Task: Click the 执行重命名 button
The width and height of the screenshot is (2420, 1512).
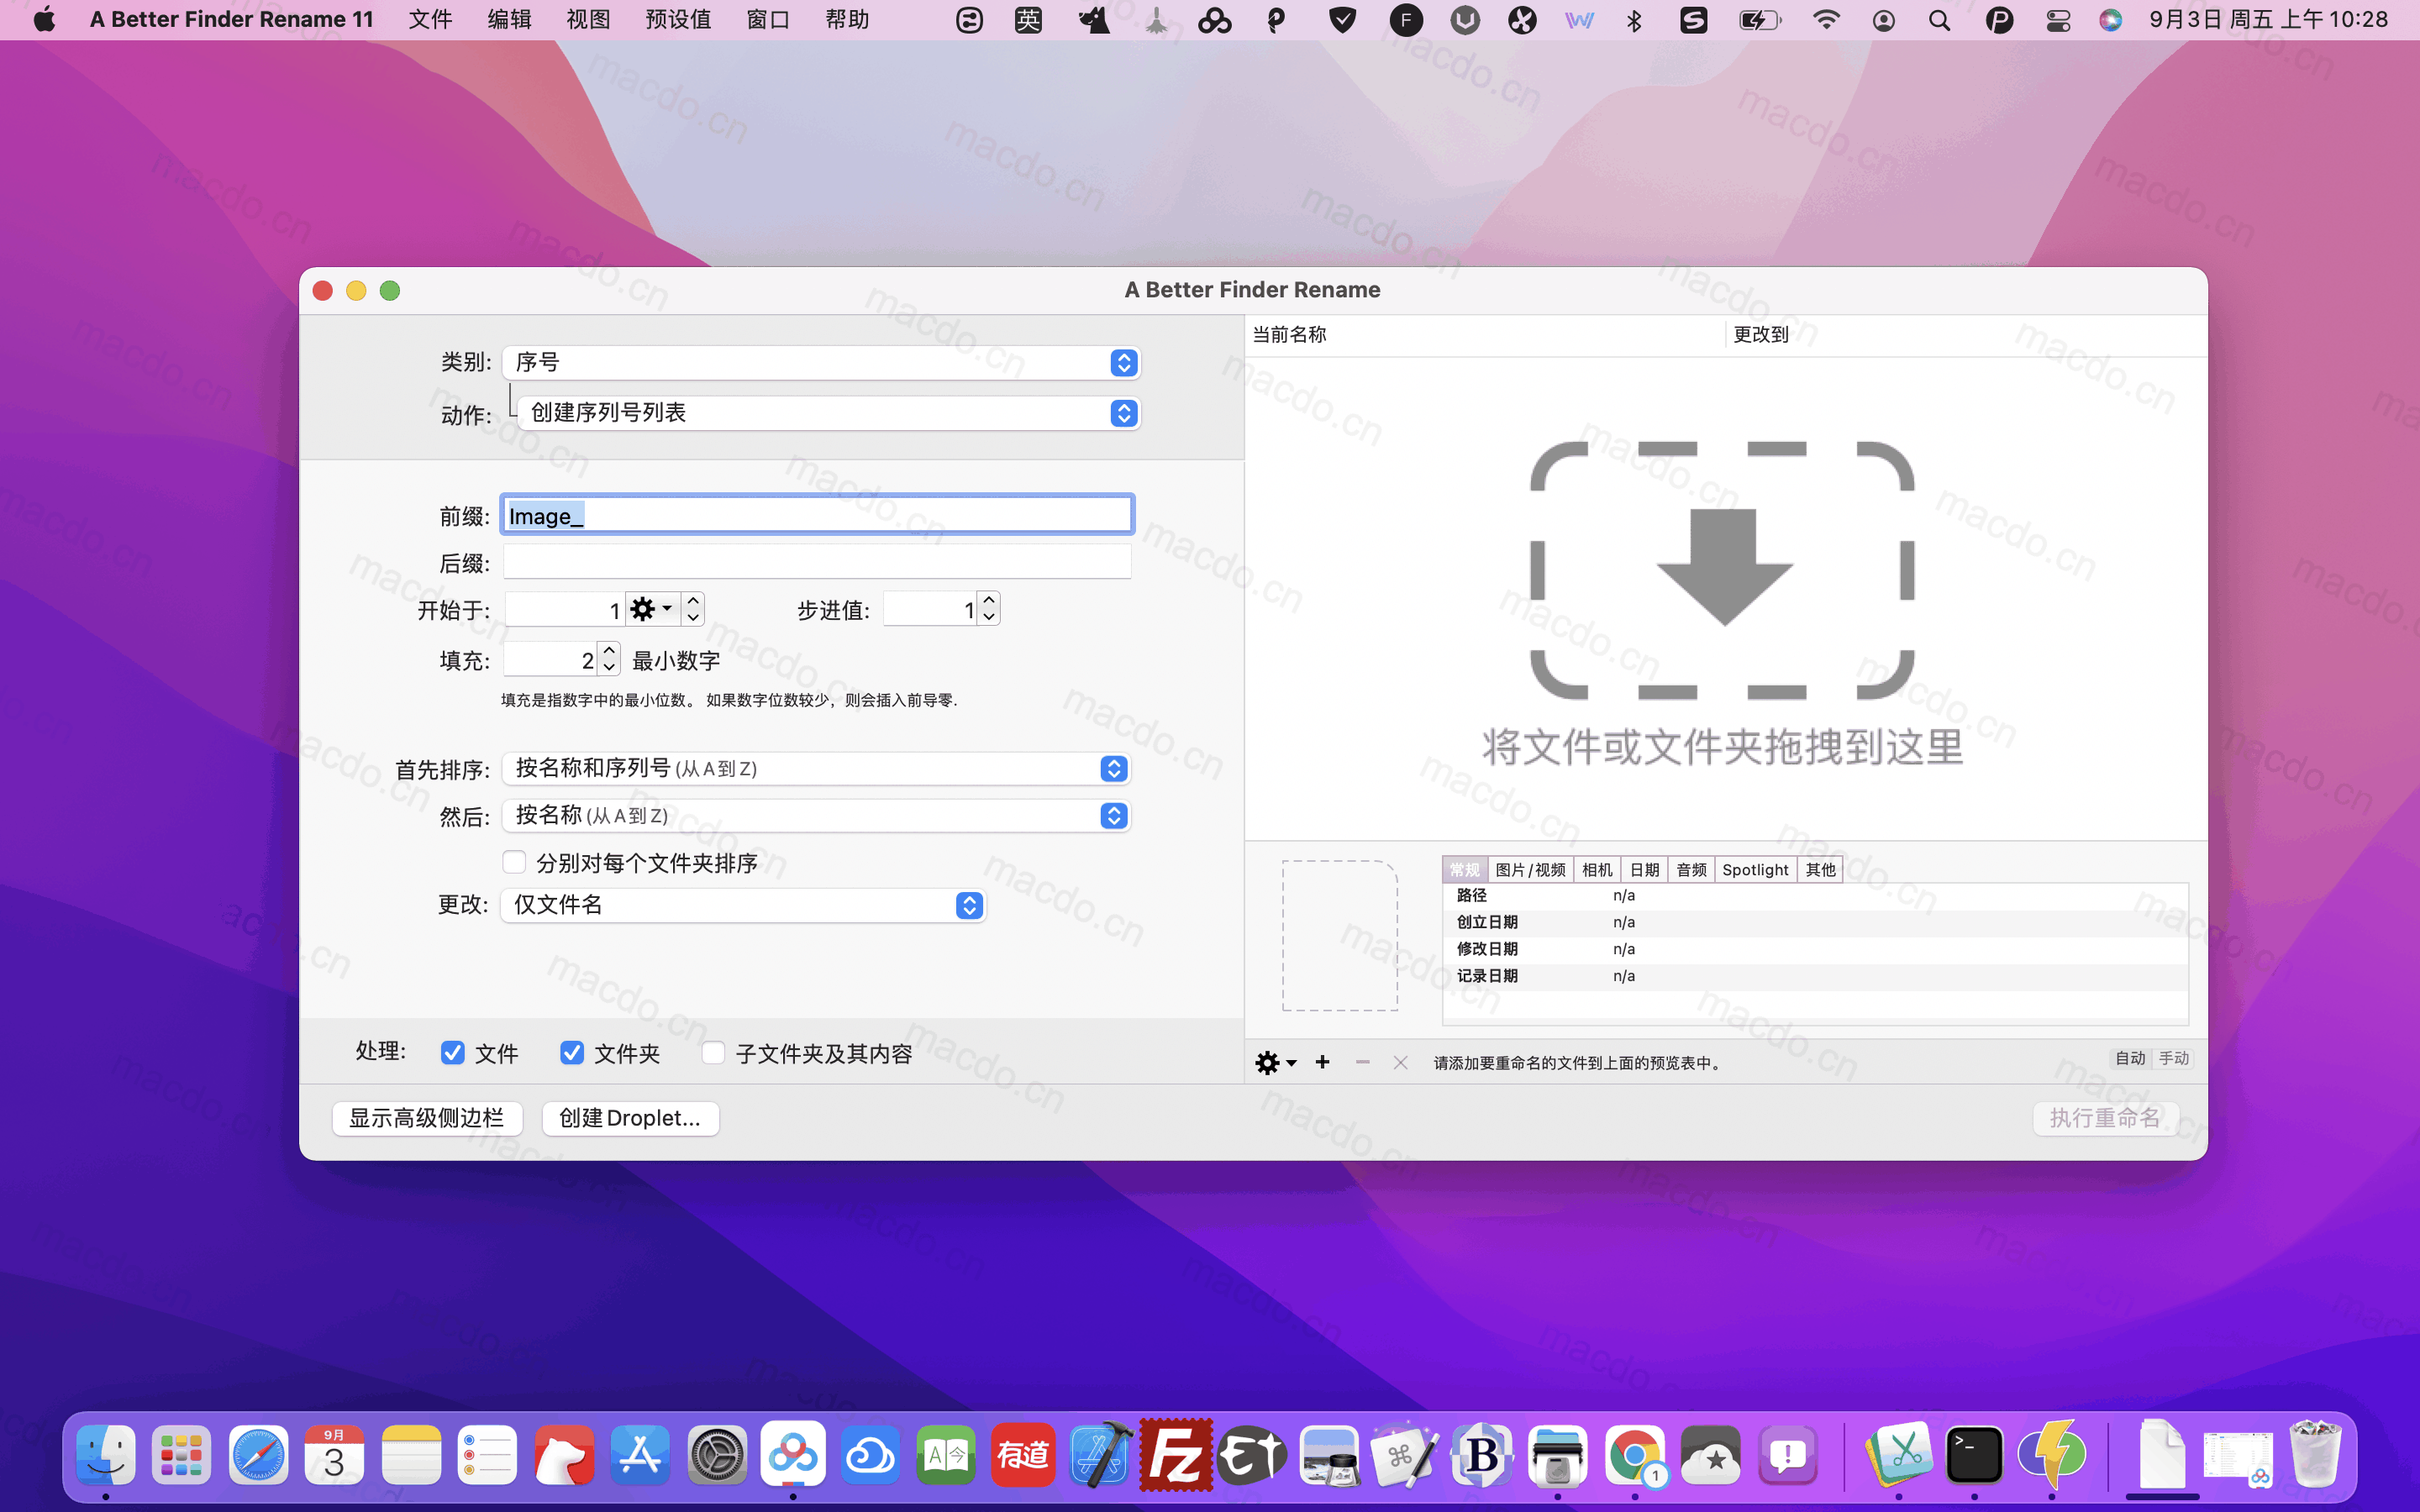Action: click(2105, 1118)
